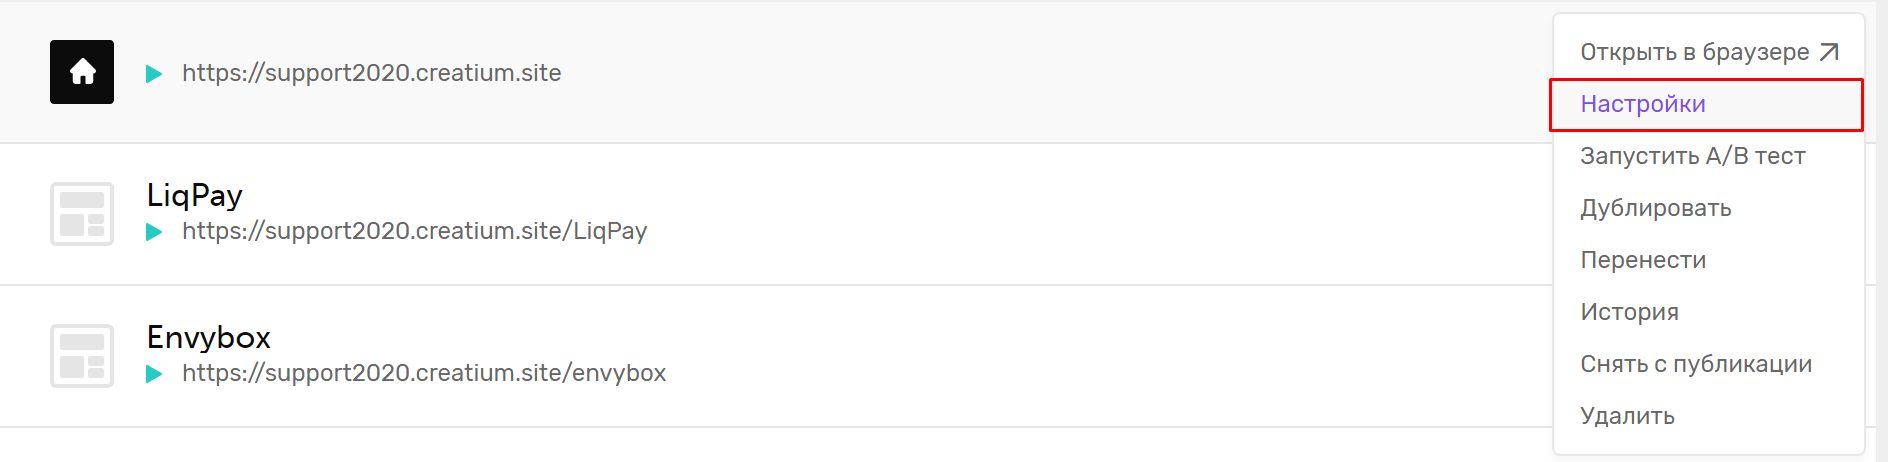
Task: Open the support2020.creatium.site/LiqPay link
Action: point(415,231)
